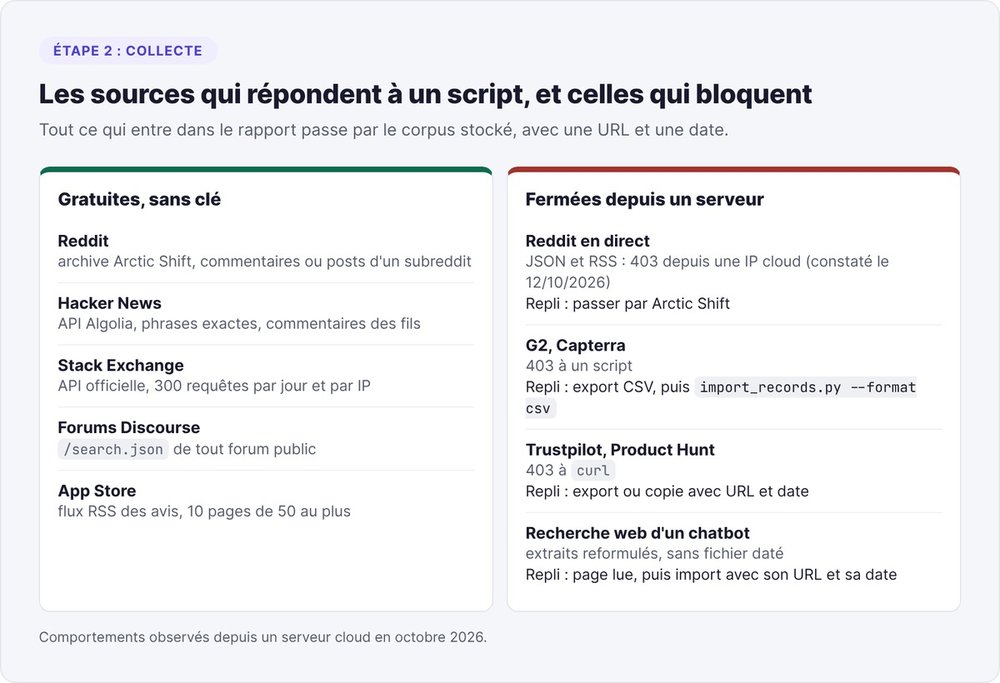Click 'Repli : export CSV, puis' text
Screen dimensions: 1000x683
[608, 387]
